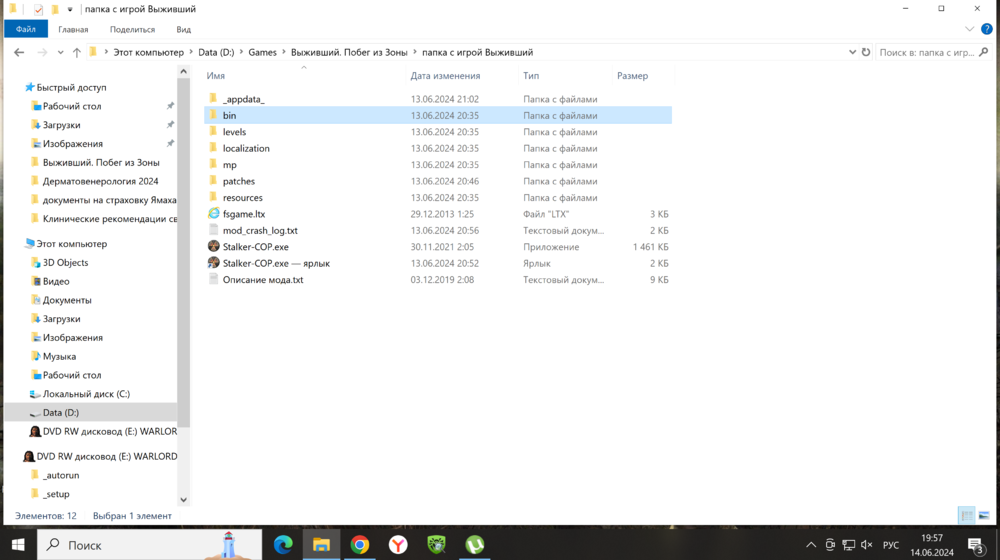Switch to large thumbnails view

pyautogui.click(x=985, y=516)
